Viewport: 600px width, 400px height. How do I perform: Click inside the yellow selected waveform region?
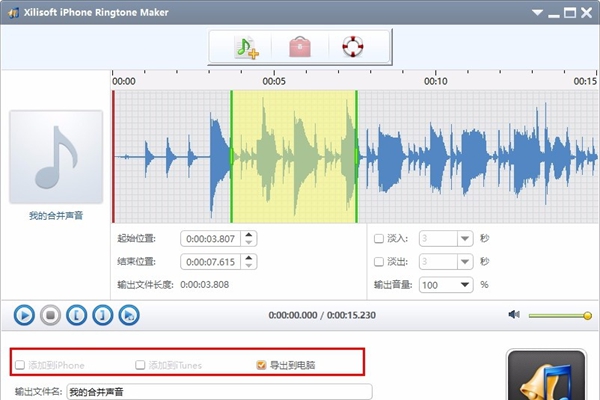294,156
